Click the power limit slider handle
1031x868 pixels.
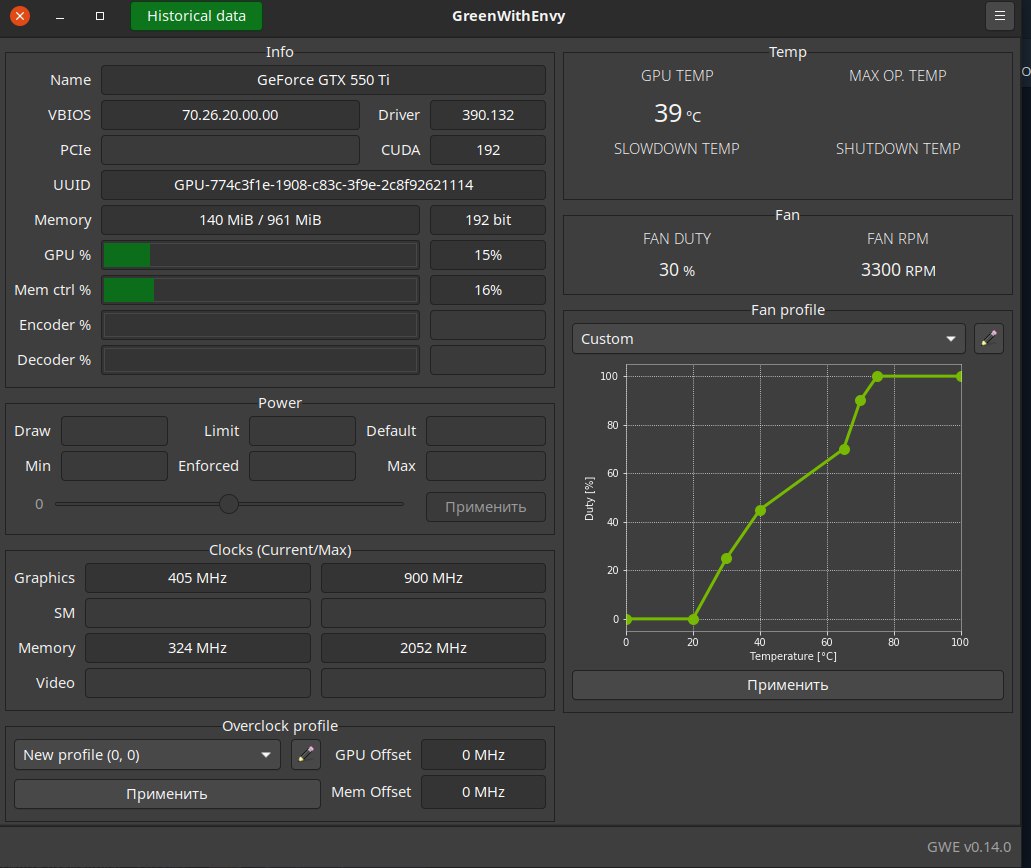(x=229, y=504)
